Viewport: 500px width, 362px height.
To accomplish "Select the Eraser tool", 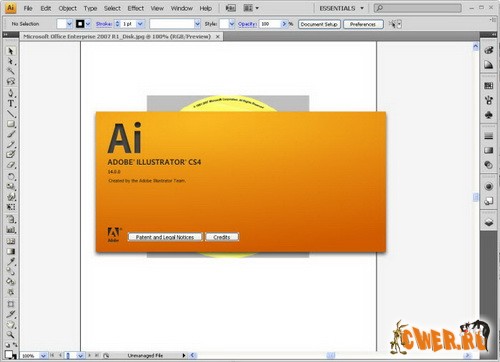I will pyautogui.click(x=11, y=165).
